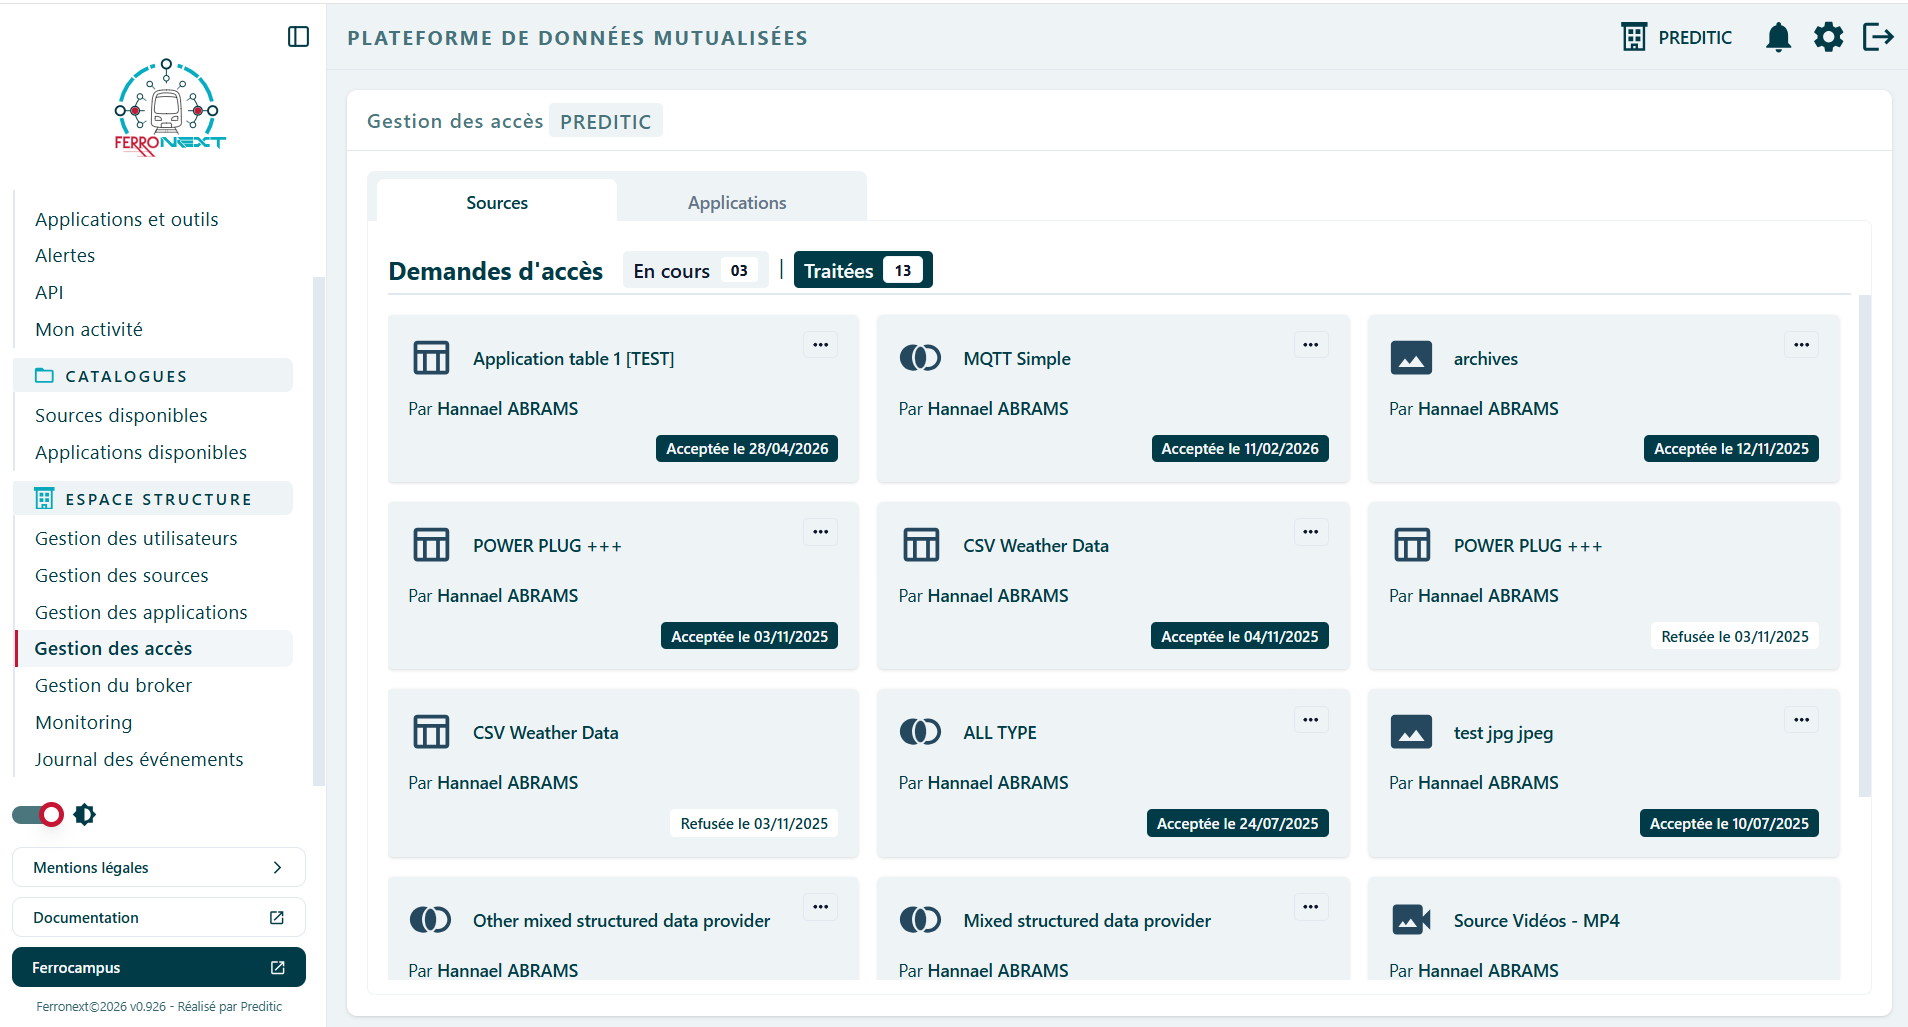Click the access requests list scrollbar
Image resolution: width=1908 pixels, height=1027 pixels.
click(1864, 546)
